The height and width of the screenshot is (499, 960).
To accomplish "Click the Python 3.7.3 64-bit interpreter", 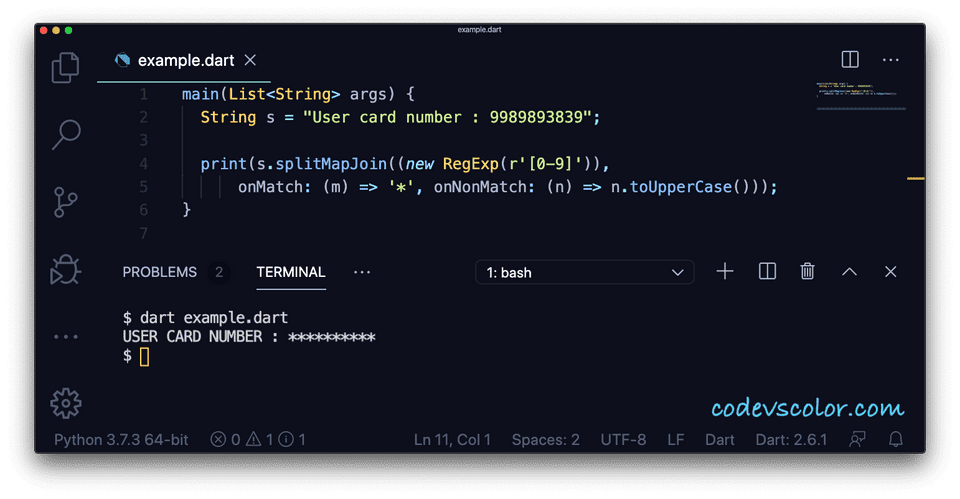I will (x=120, y=439).
